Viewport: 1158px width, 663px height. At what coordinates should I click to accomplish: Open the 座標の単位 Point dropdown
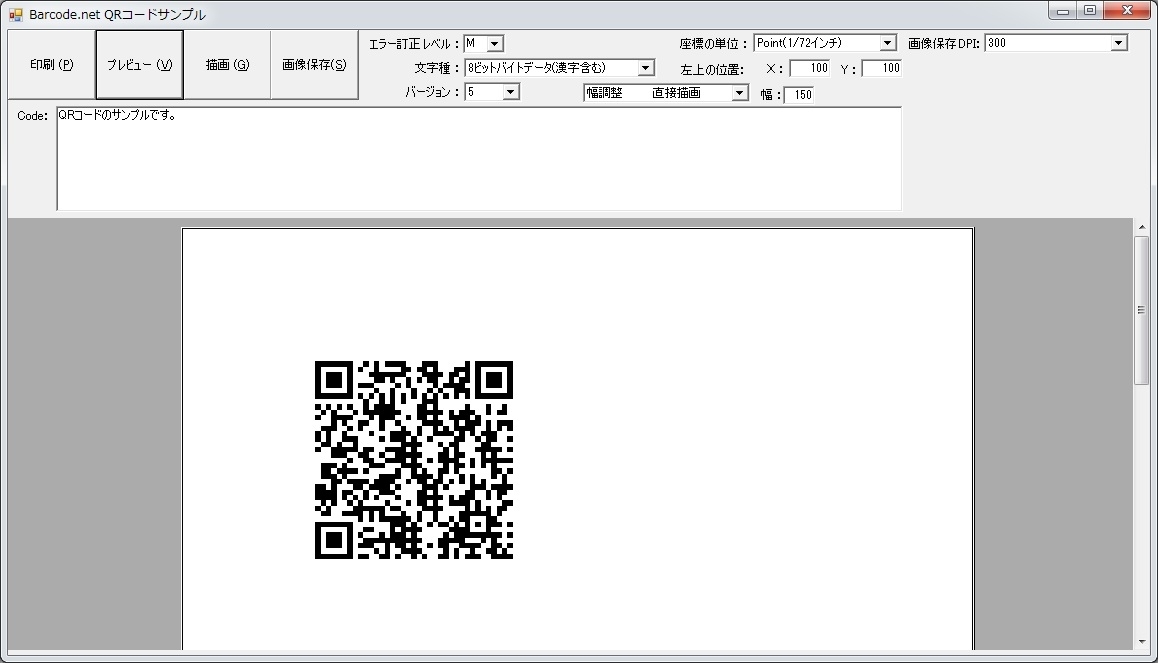coord(825,43)
